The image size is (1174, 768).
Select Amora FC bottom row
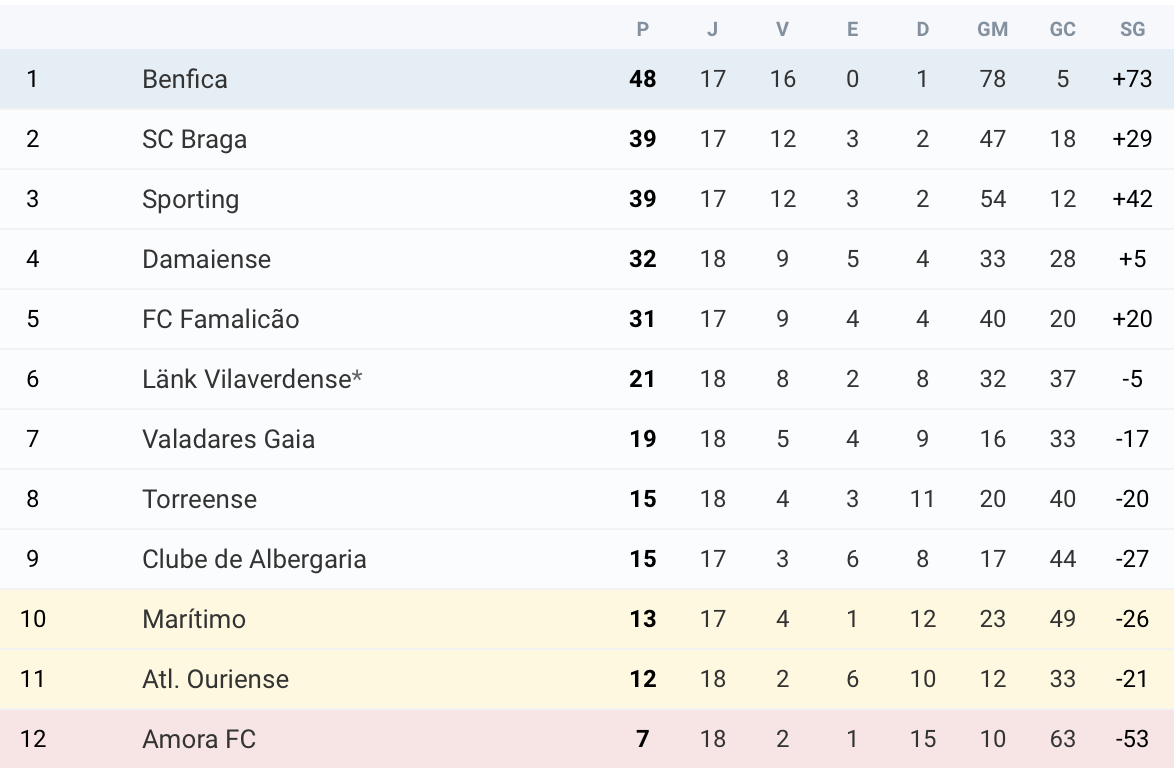point(199,739)
